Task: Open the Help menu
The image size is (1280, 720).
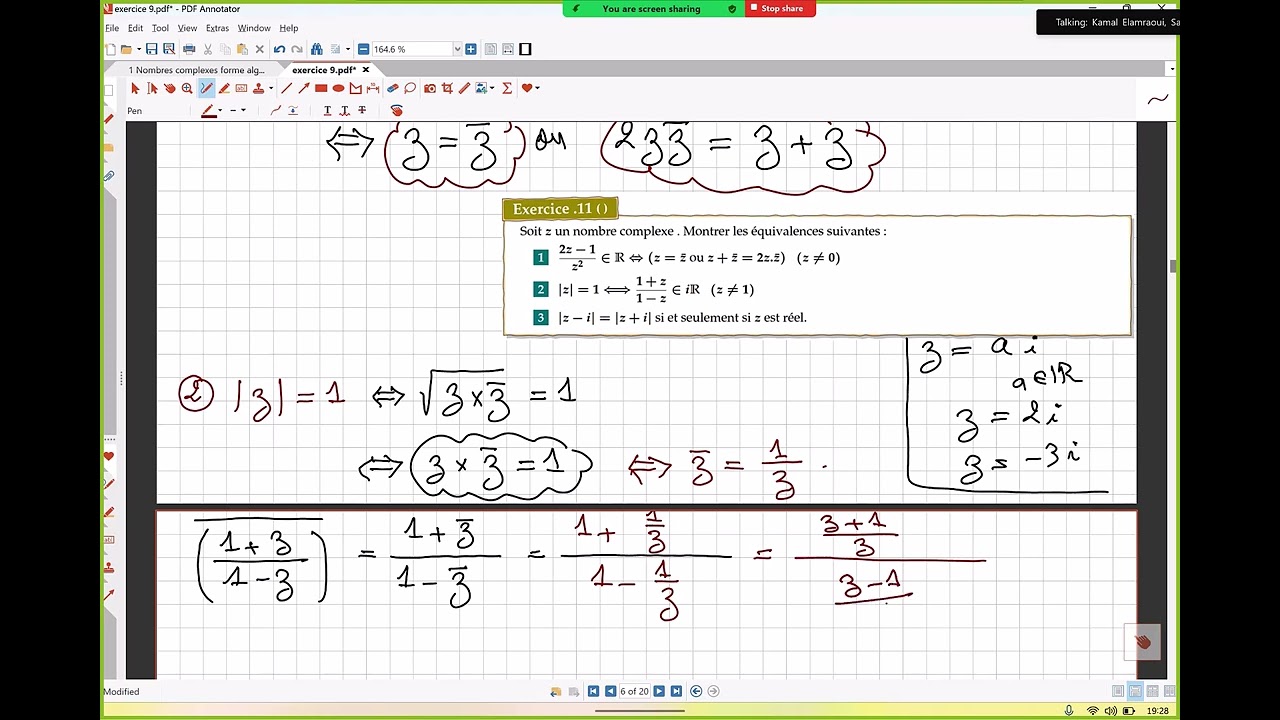Action: coord(289,28)
